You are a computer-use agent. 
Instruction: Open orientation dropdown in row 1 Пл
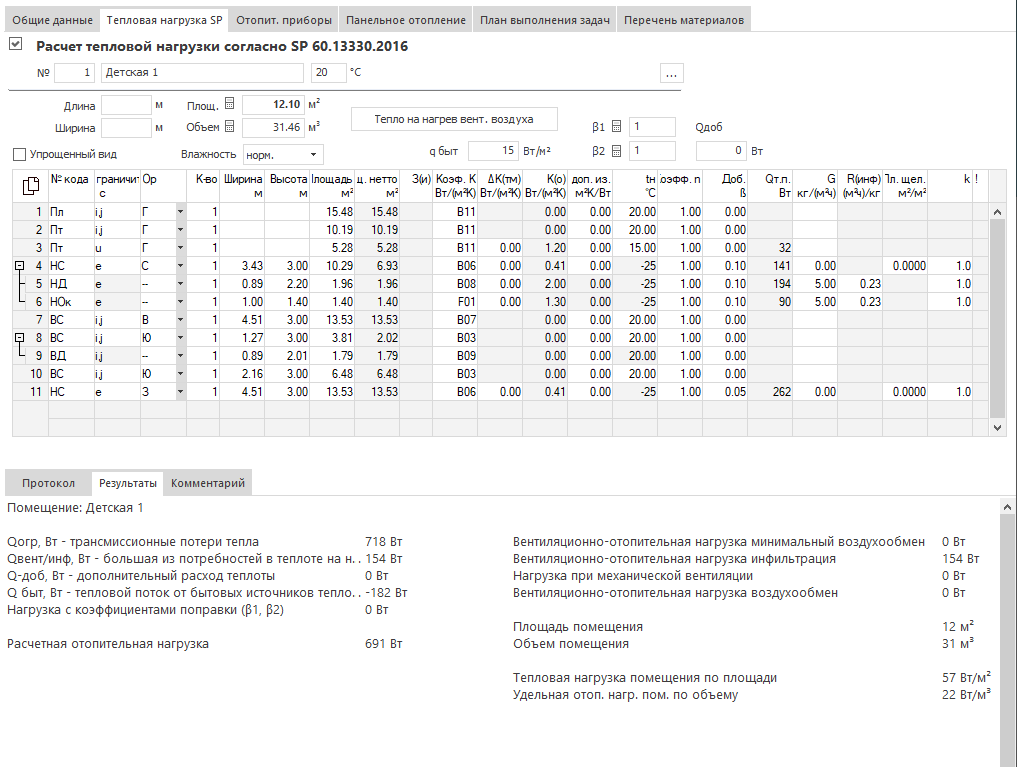click(x=180, y=212)
